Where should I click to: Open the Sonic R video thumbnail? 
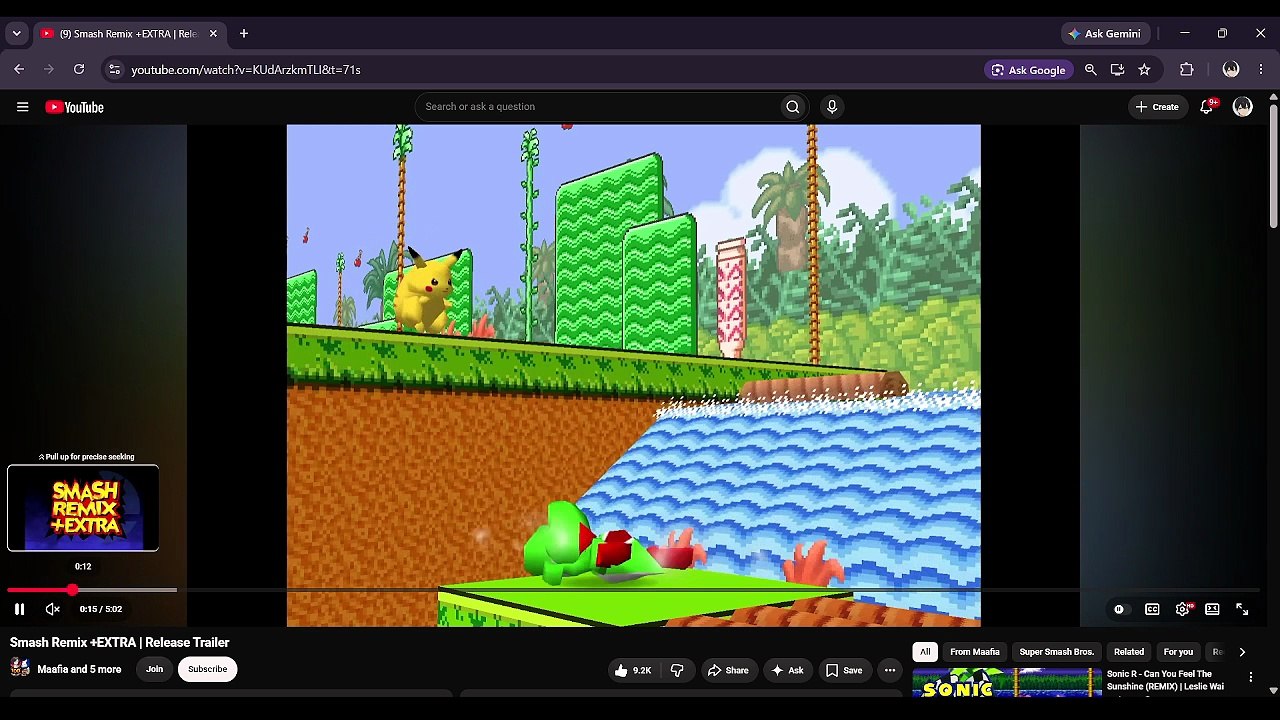[x=1007, y=681]
